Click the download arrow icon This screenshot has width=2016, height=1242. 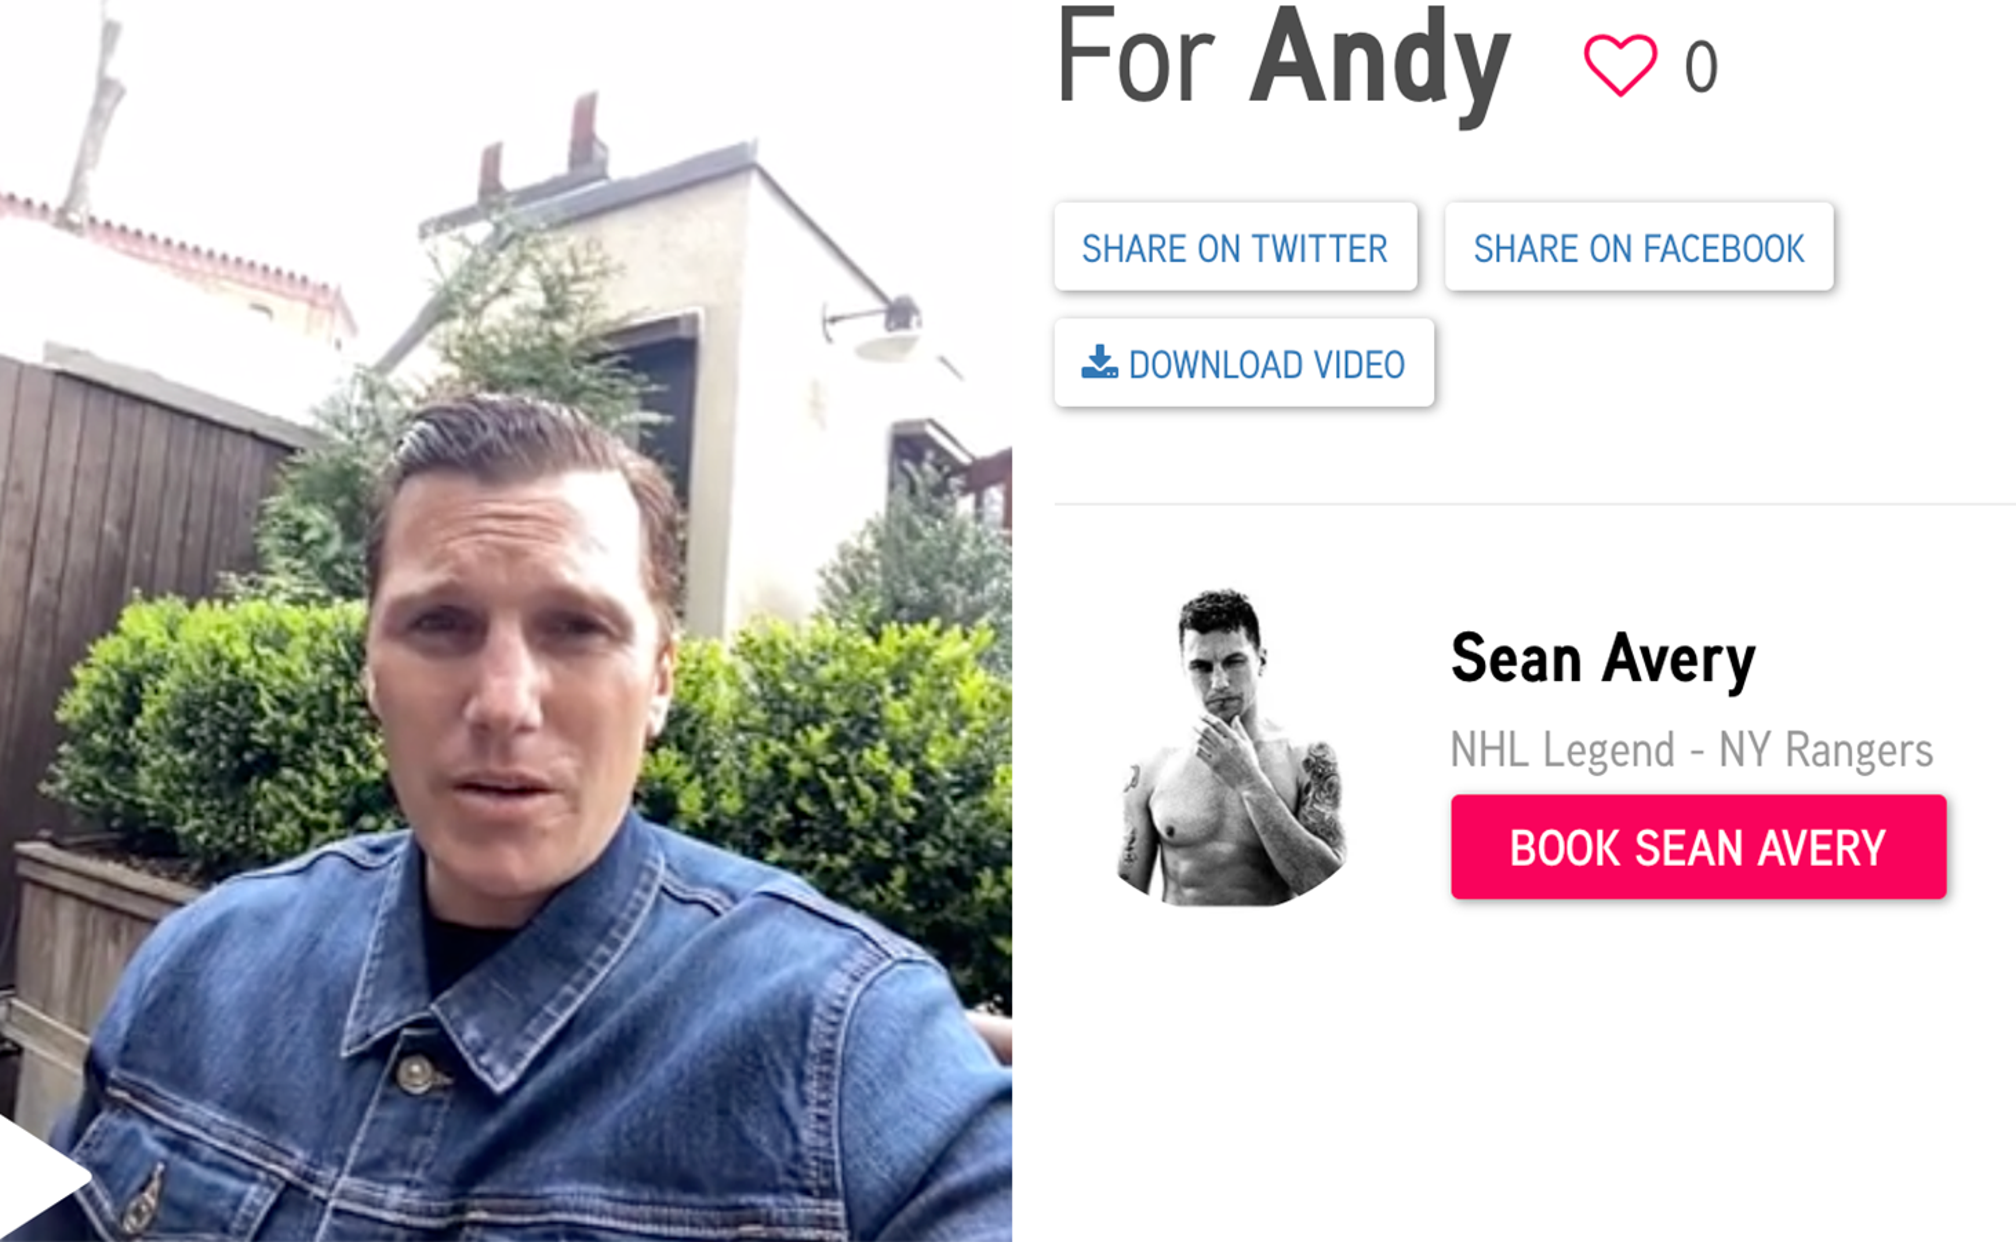tap(1099, 362)
